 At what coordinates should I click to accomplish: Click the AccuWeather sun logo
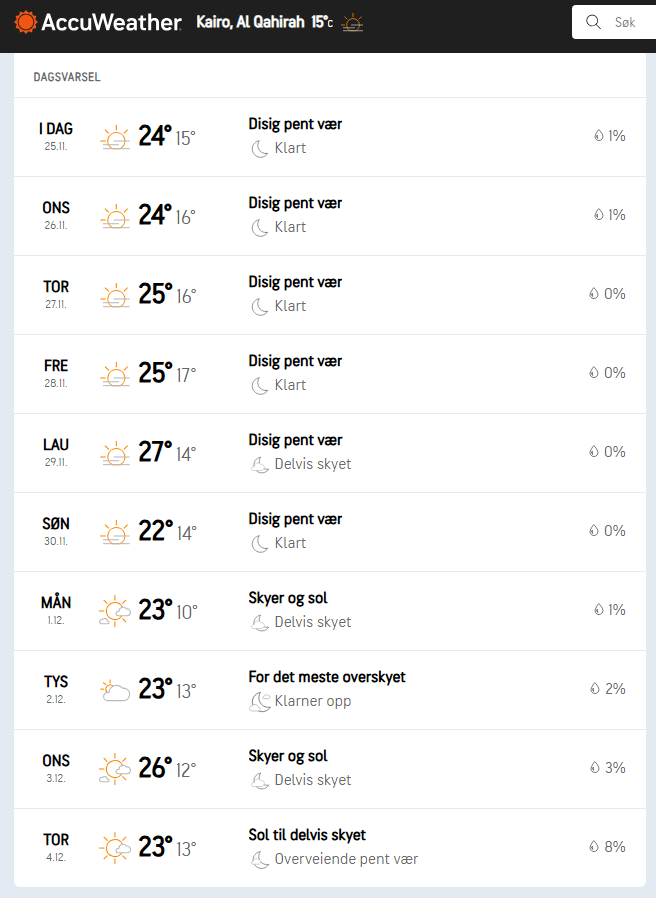pos(26,22)
